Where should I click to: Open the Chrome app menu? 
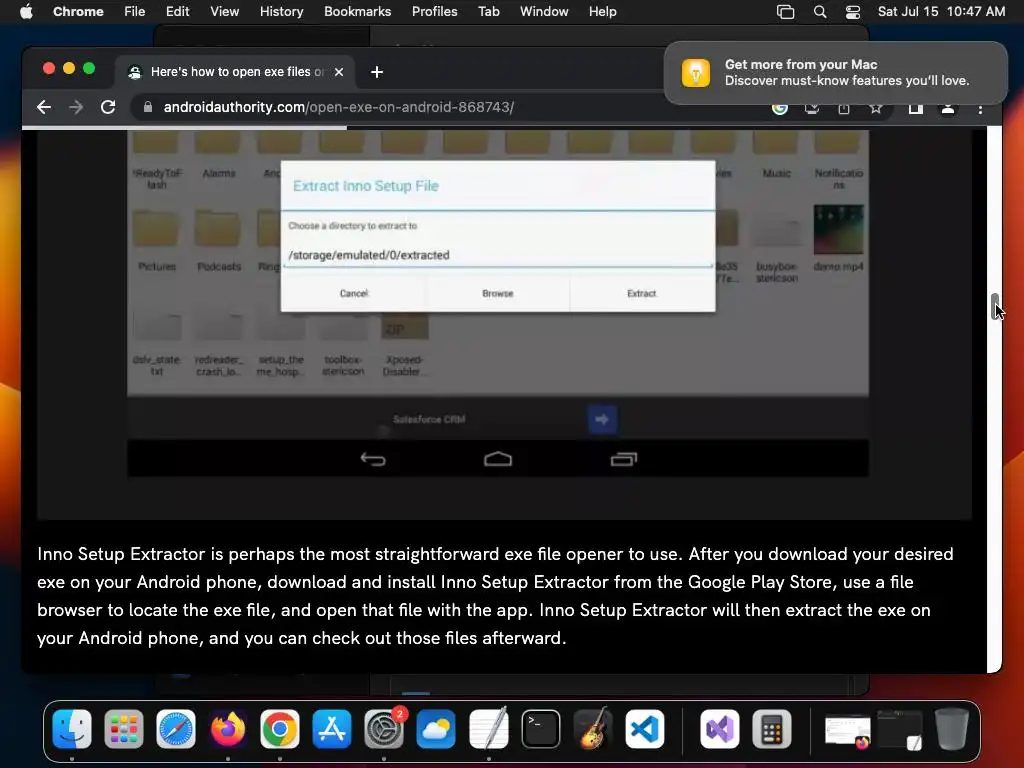point(78,12)
